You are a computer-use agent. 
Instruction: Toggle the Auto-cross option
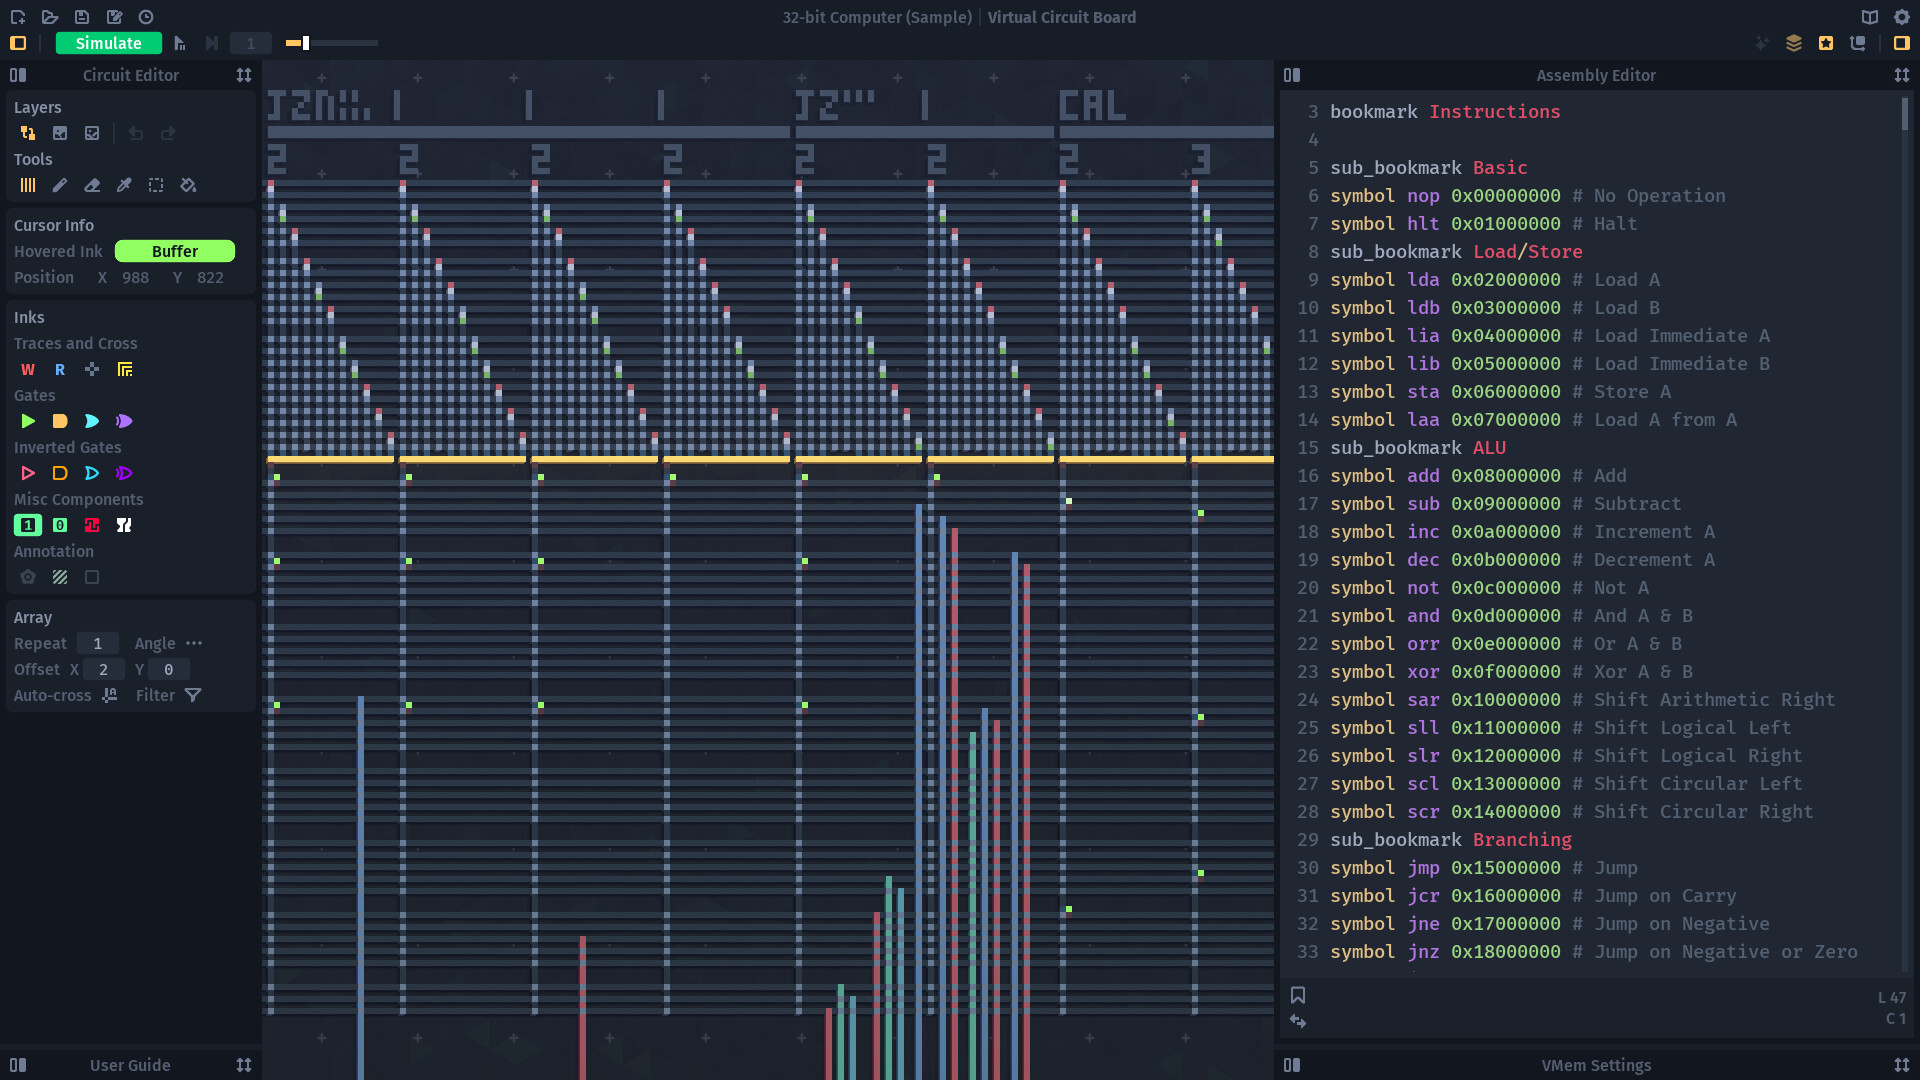tap(110, 695)
